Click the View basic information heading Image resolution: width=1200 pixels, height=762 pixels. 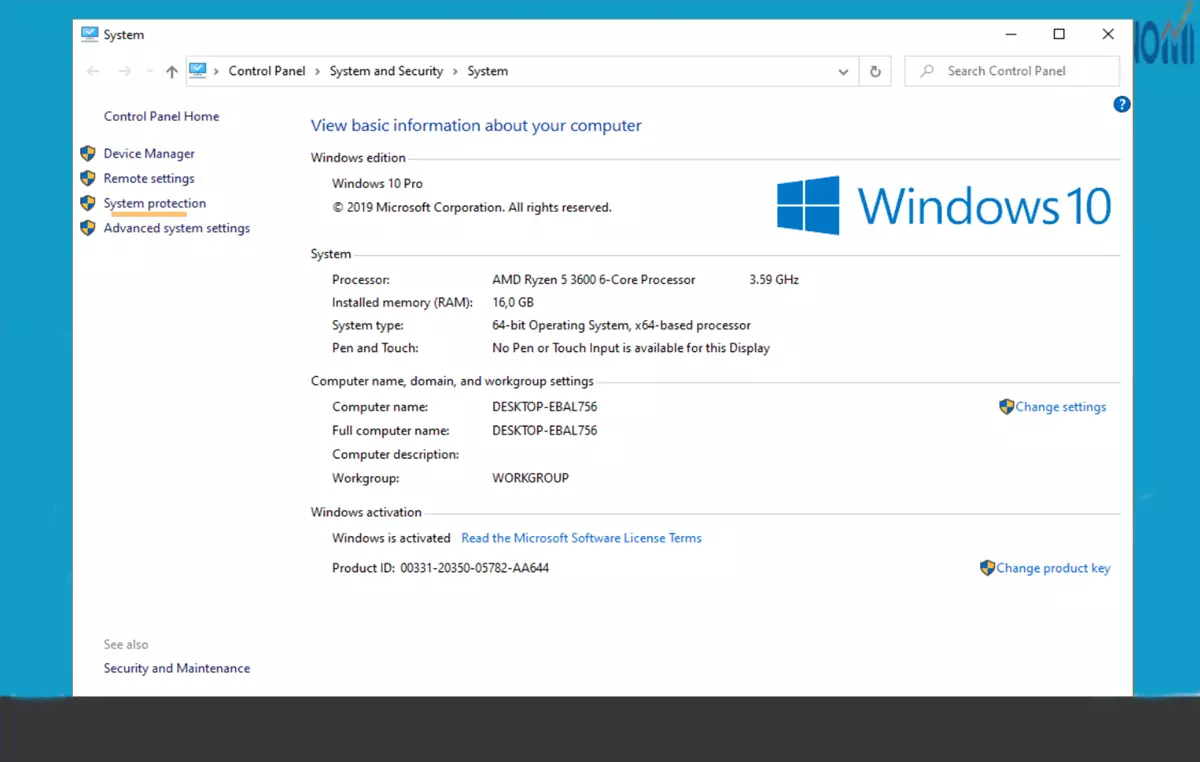click(x=476, y=125)
